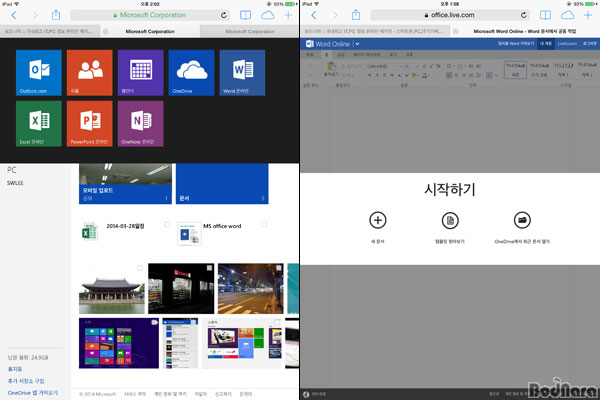Tap the office.live.com address bar
600x400 pixels.
pos(450,15)
